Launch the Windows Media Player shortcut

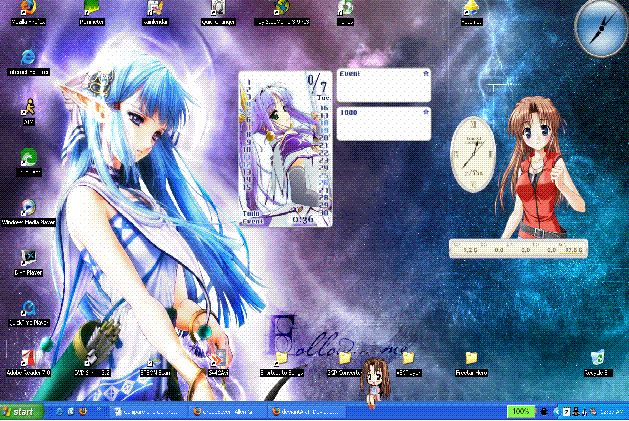(28, 212)
